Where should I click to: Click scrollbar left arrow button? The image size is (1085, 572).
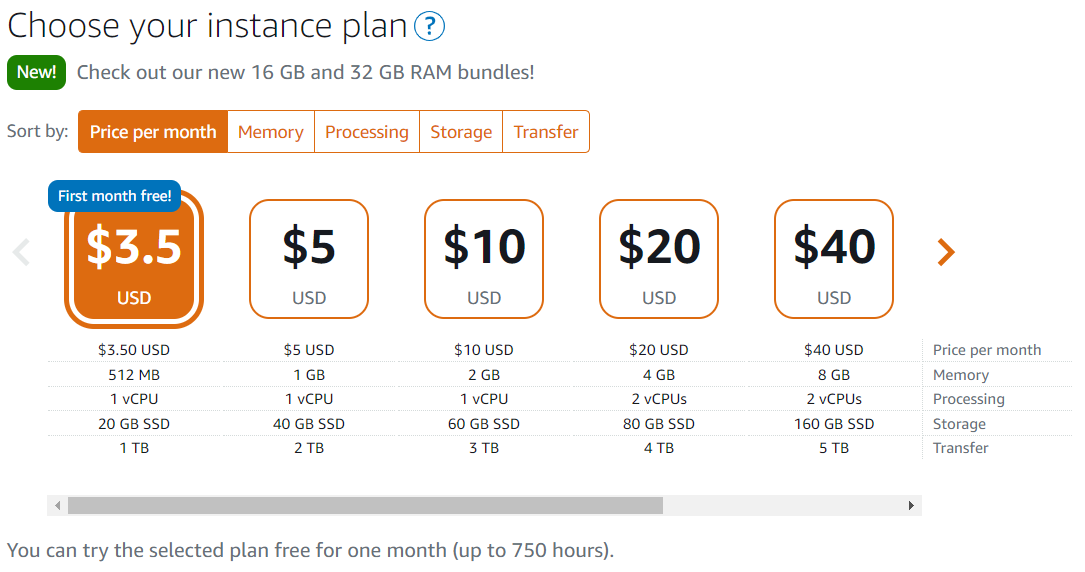[58, 506]
